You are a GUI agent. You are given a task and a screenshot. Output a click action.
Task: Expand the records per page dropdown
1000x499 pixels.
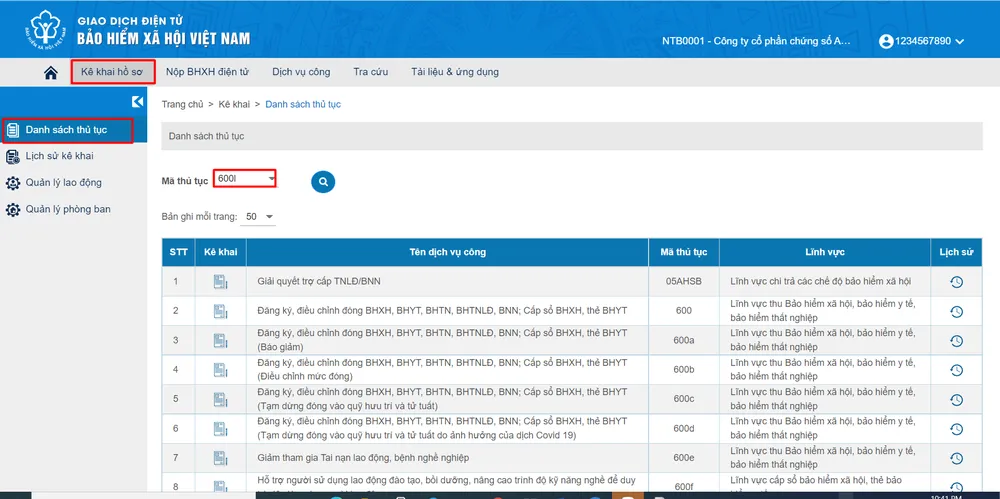click(260, 217)
